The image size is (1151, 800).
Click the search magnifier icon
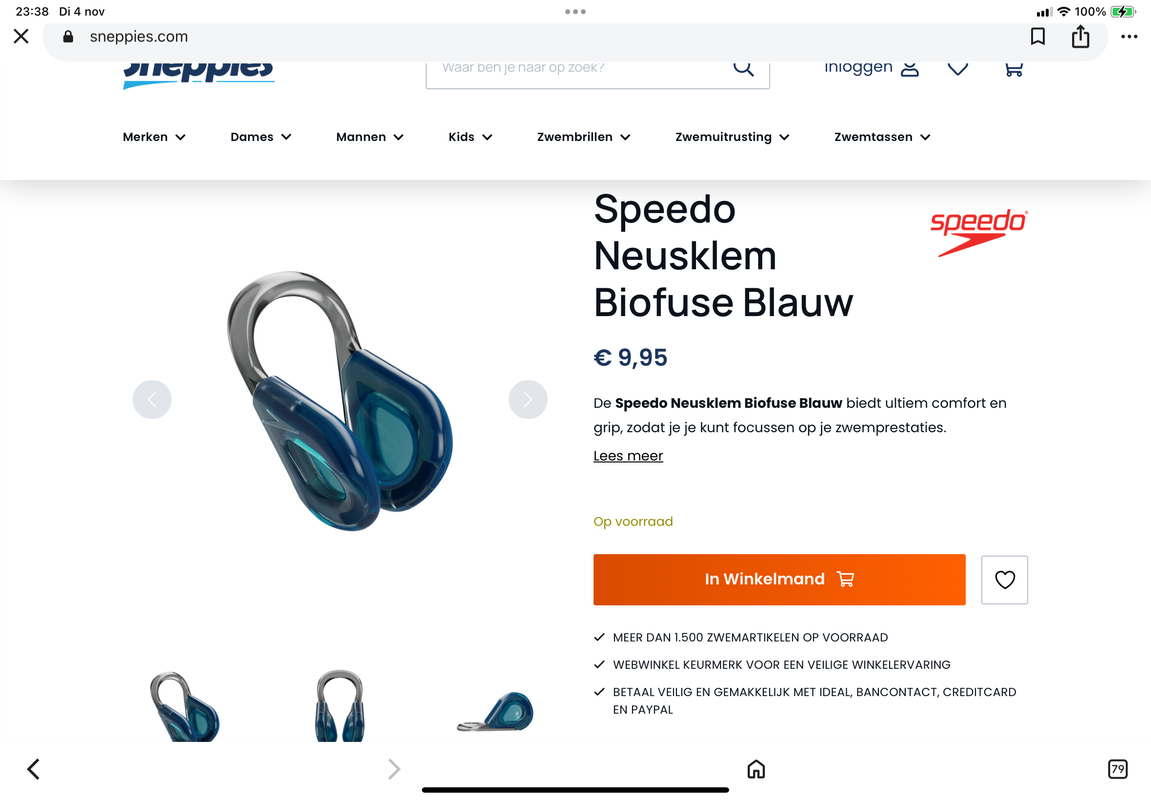pos(743,68)
